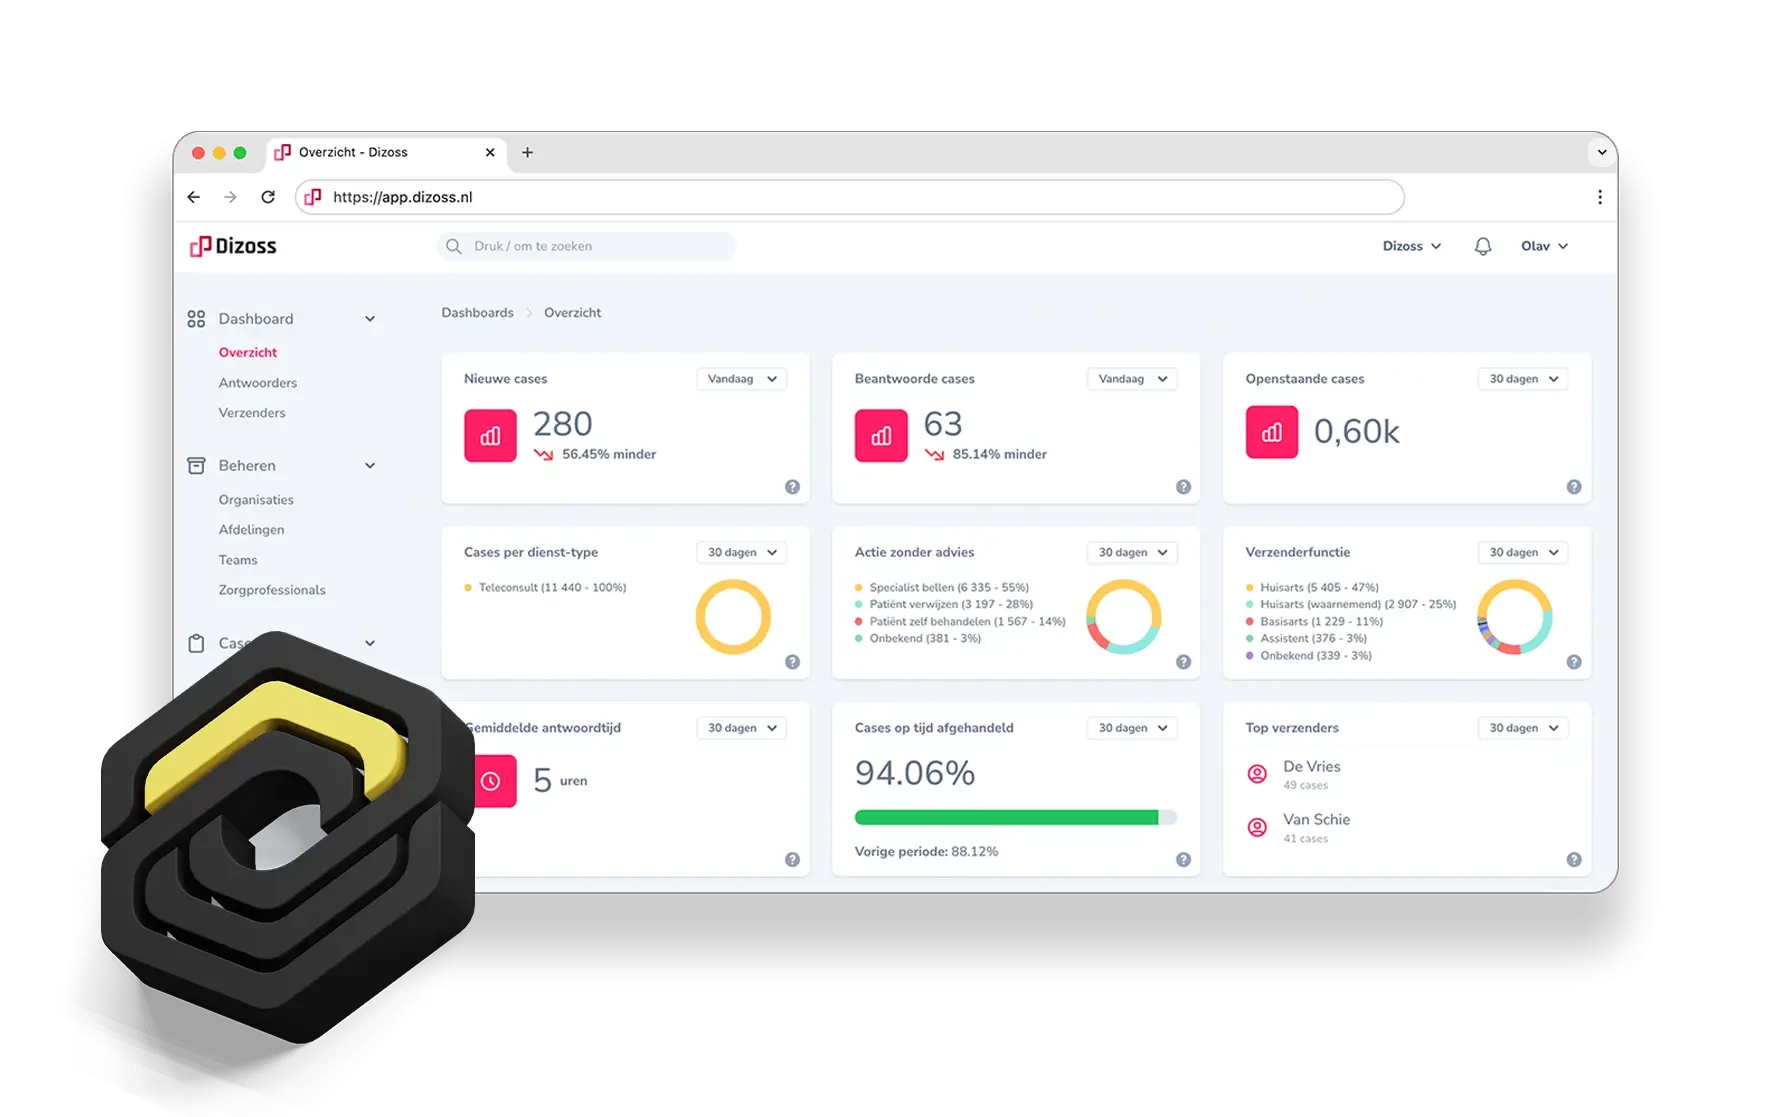The height and width of the screenshot is (1117, 1780).
Task: Click Dashboards breadcrumb link
Action: point(477,313)
